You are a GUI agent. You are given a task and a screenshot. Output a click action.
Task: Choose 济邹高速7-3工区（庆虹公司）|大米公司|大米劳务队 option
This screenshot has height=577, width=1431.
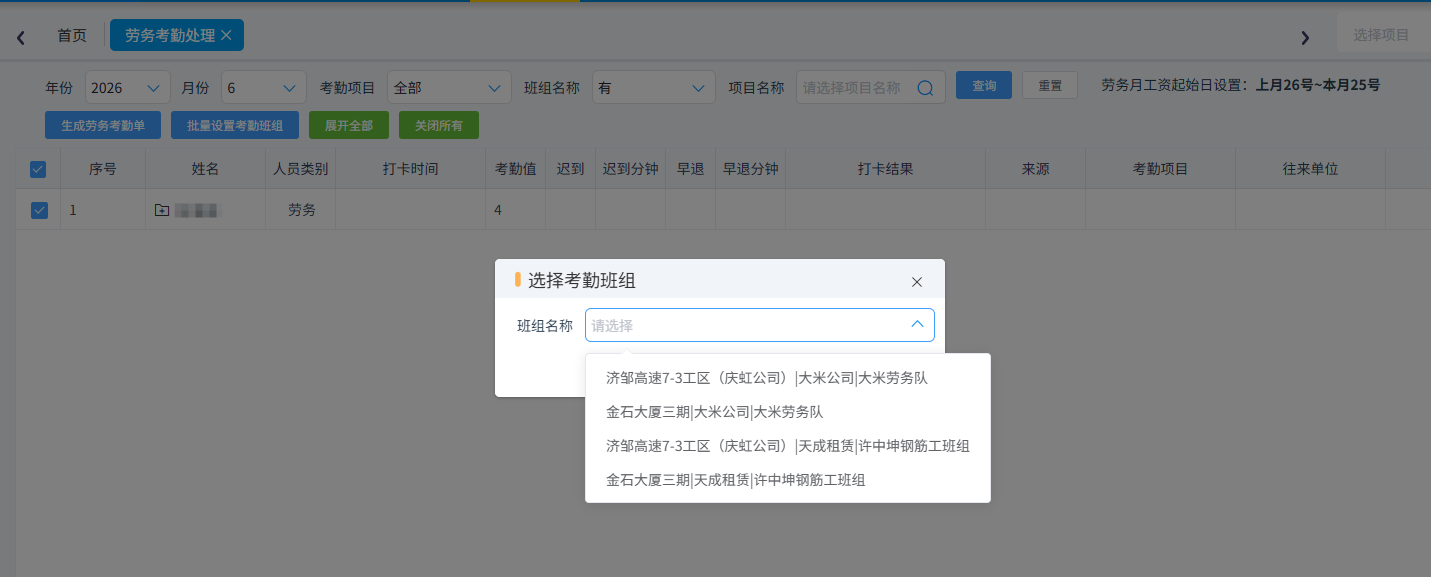[788, 378]
